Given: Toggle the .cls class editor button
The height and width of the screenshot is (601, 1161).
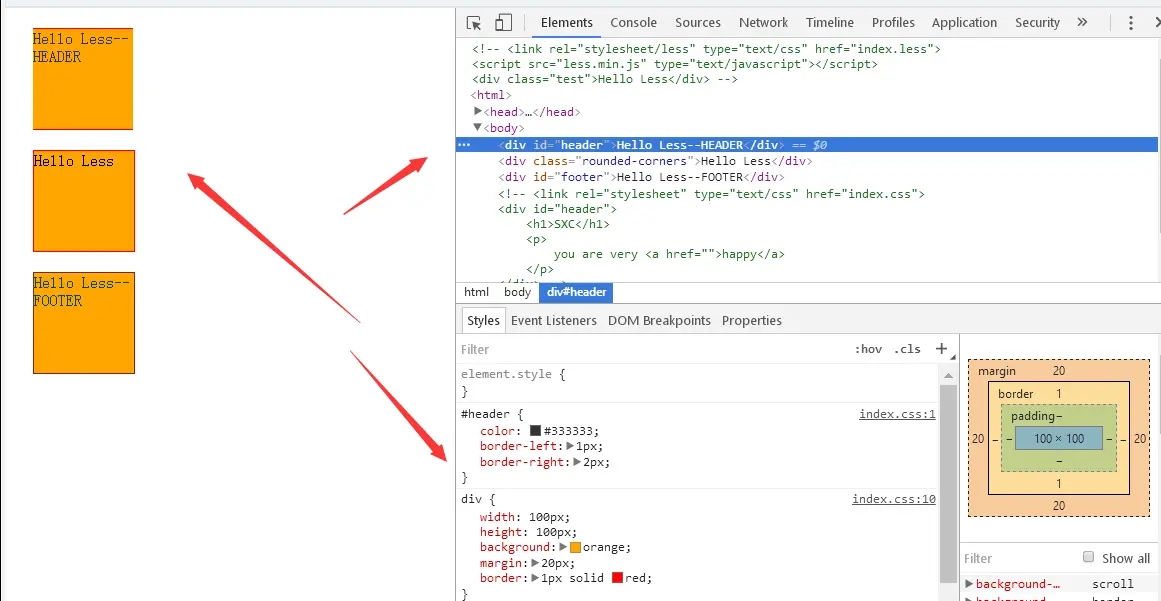Looking at the screenshot, I should pyautogui.click(x=907, y=349).
